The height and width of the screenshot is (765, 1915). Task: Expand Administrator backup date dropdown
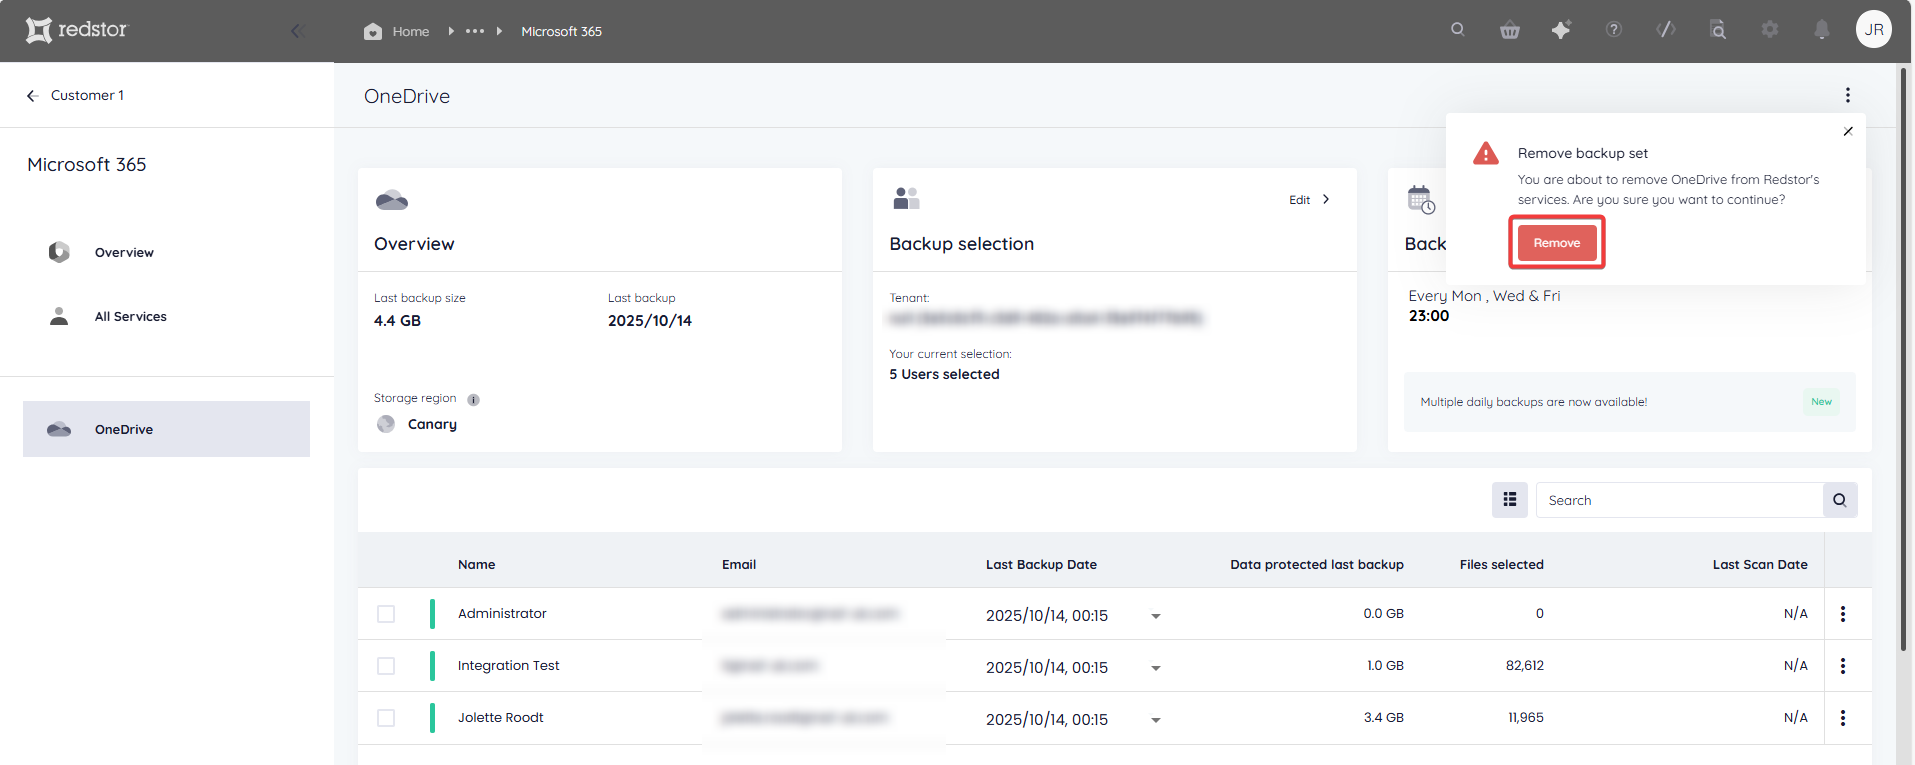pos(1156,616)
